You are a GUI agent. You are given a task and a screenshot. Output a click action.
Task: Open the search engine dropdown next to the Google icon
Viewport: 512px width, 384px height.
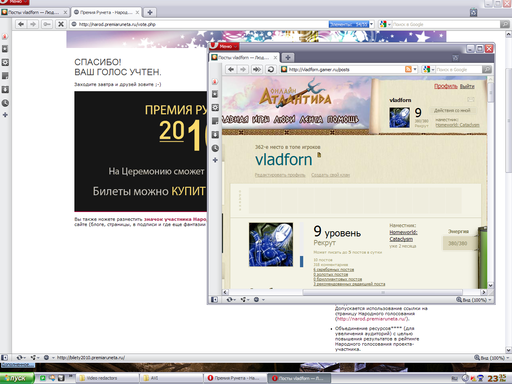pyautogui.click(x=433, y=69)
